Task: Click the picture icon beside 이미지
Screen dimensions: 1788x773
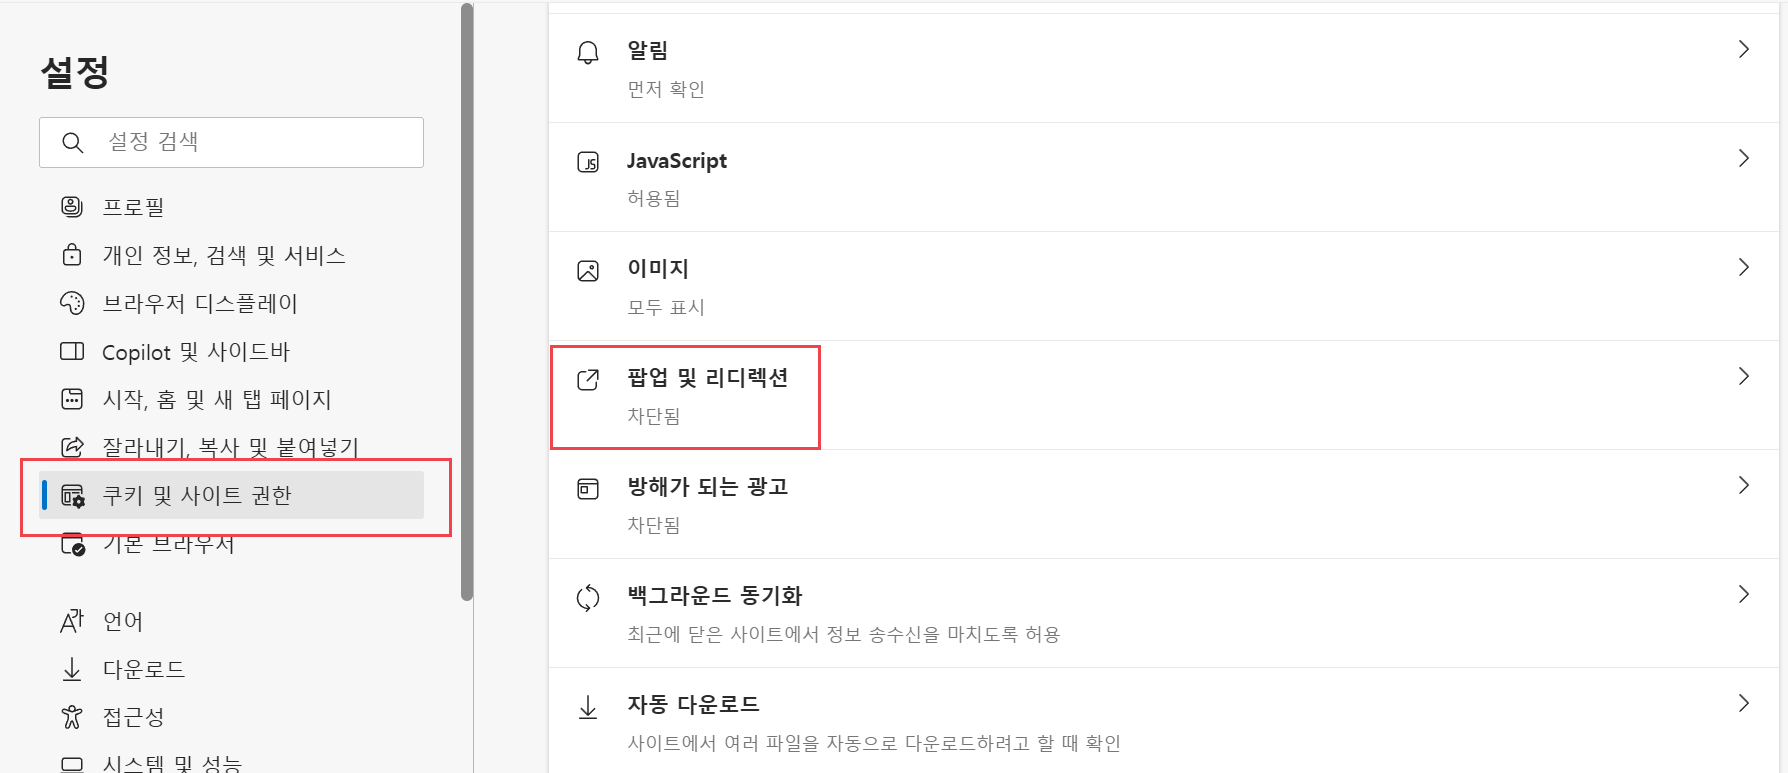Action: pos(588,271)
